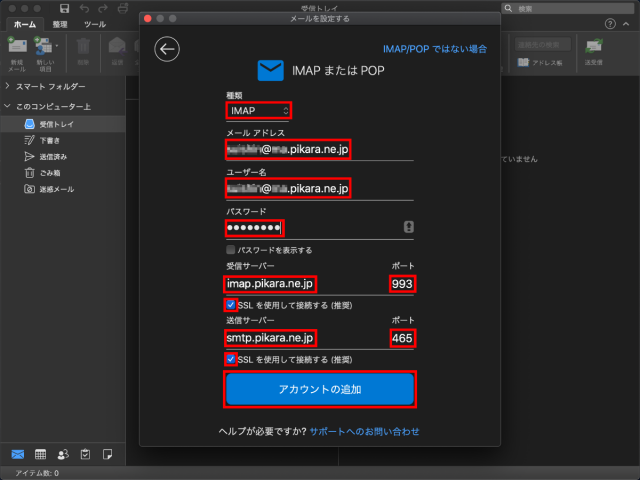
Task: Switch to Calendar view in the bottom bar
Action: pos(41,453)
